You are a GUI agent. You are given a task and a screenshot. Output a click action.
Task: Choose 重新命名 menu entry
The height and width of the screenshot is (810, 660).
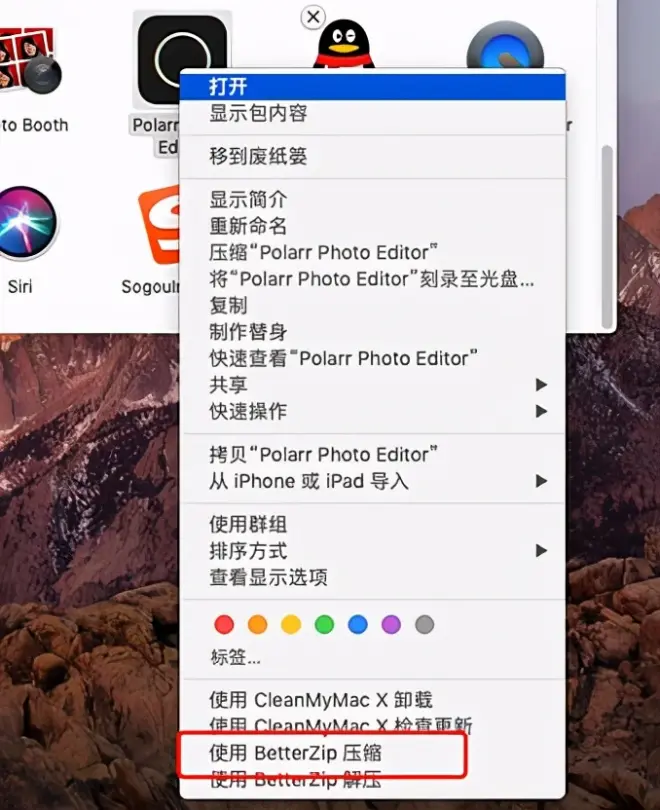point(372,226)
